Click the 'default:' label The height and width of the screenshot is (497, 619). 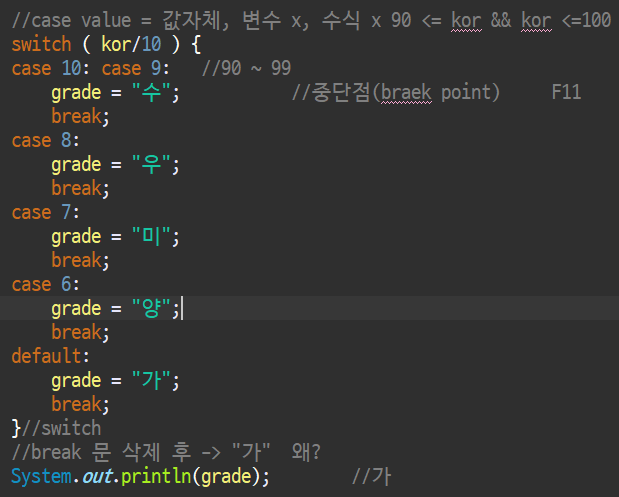51,356
